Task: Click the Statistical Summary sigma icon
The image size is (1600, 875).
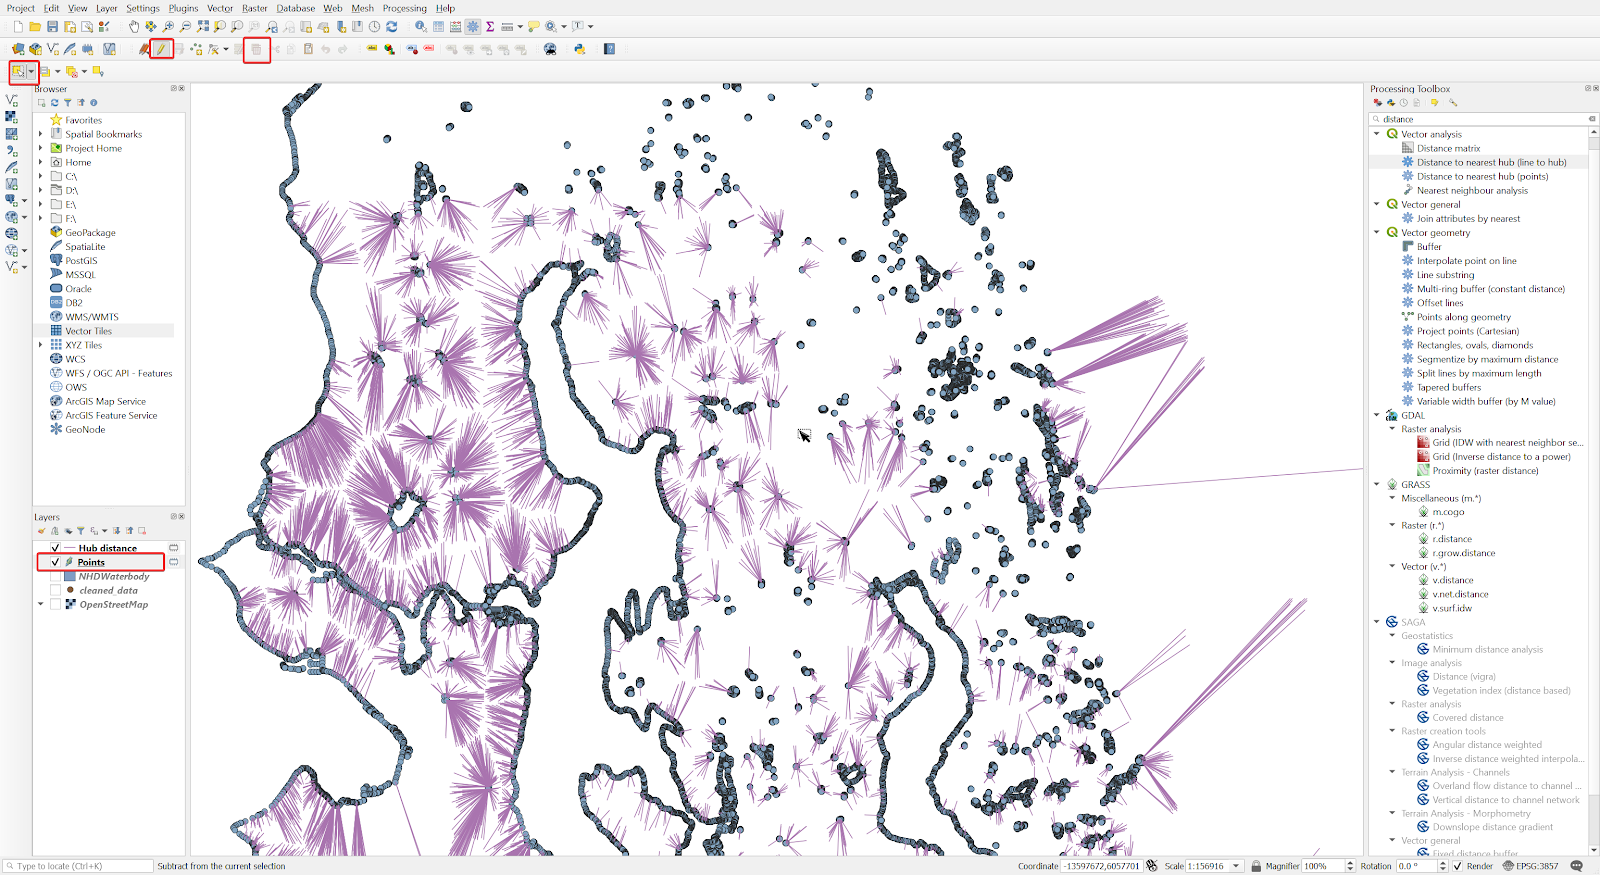Action: coord(490,27)
